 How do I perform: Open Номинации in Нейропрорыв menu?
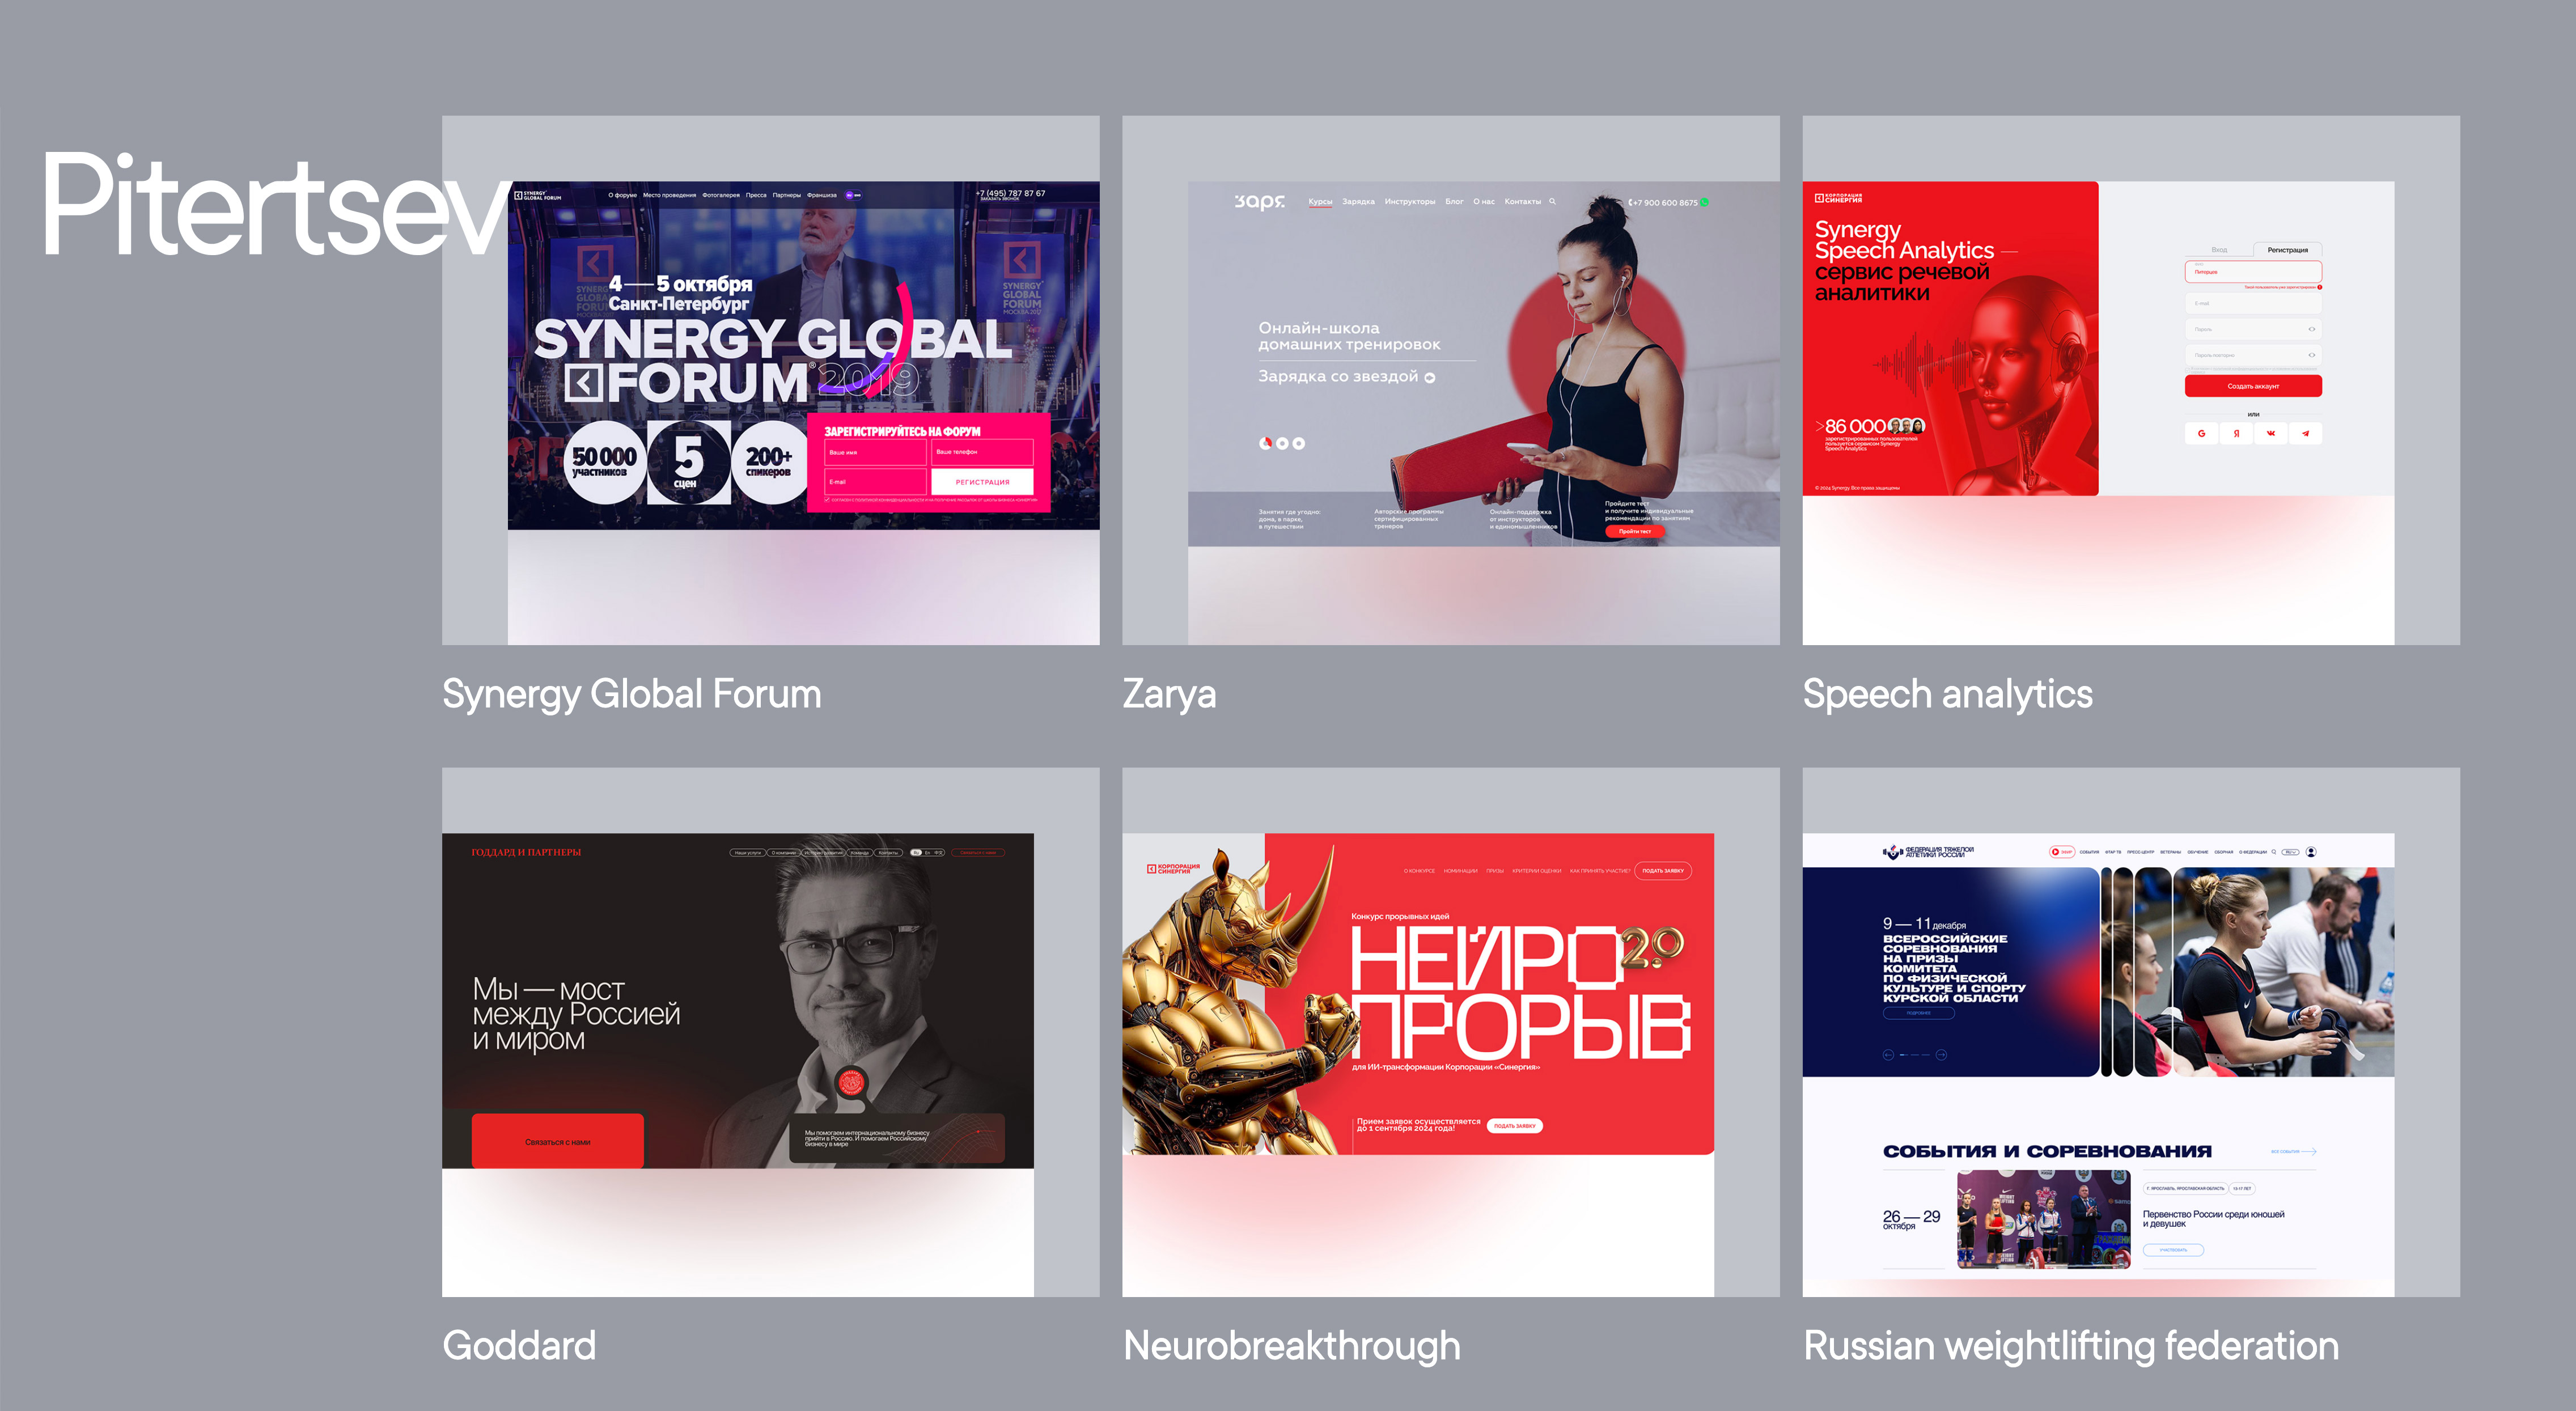tap(1461, 871)
